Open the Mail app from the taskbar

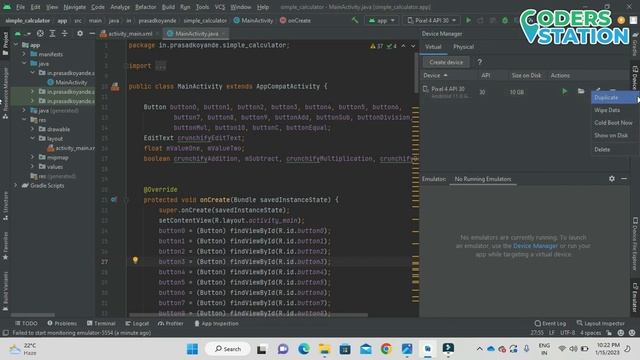tap(366, 349)
